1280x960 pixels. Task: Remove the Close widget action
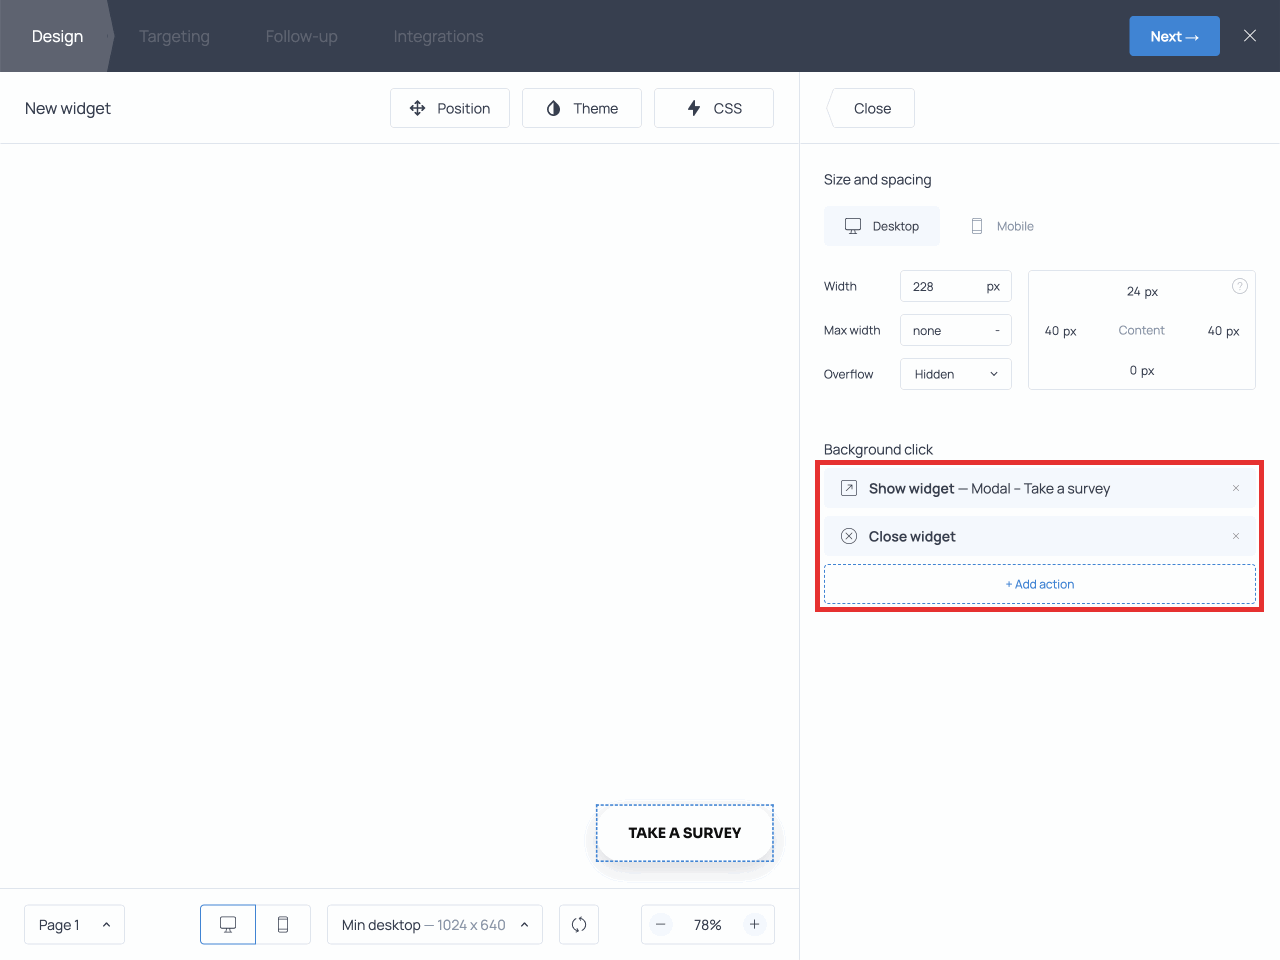(x=1236, y=536)
